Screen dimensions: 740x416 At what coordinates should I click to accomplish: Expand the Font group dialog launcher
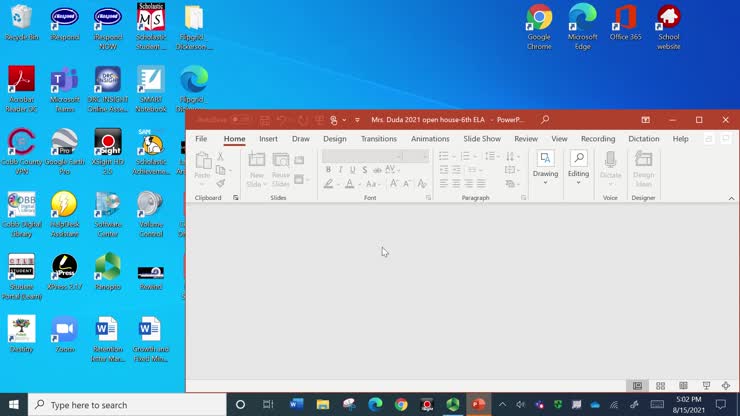click(428, 198)
